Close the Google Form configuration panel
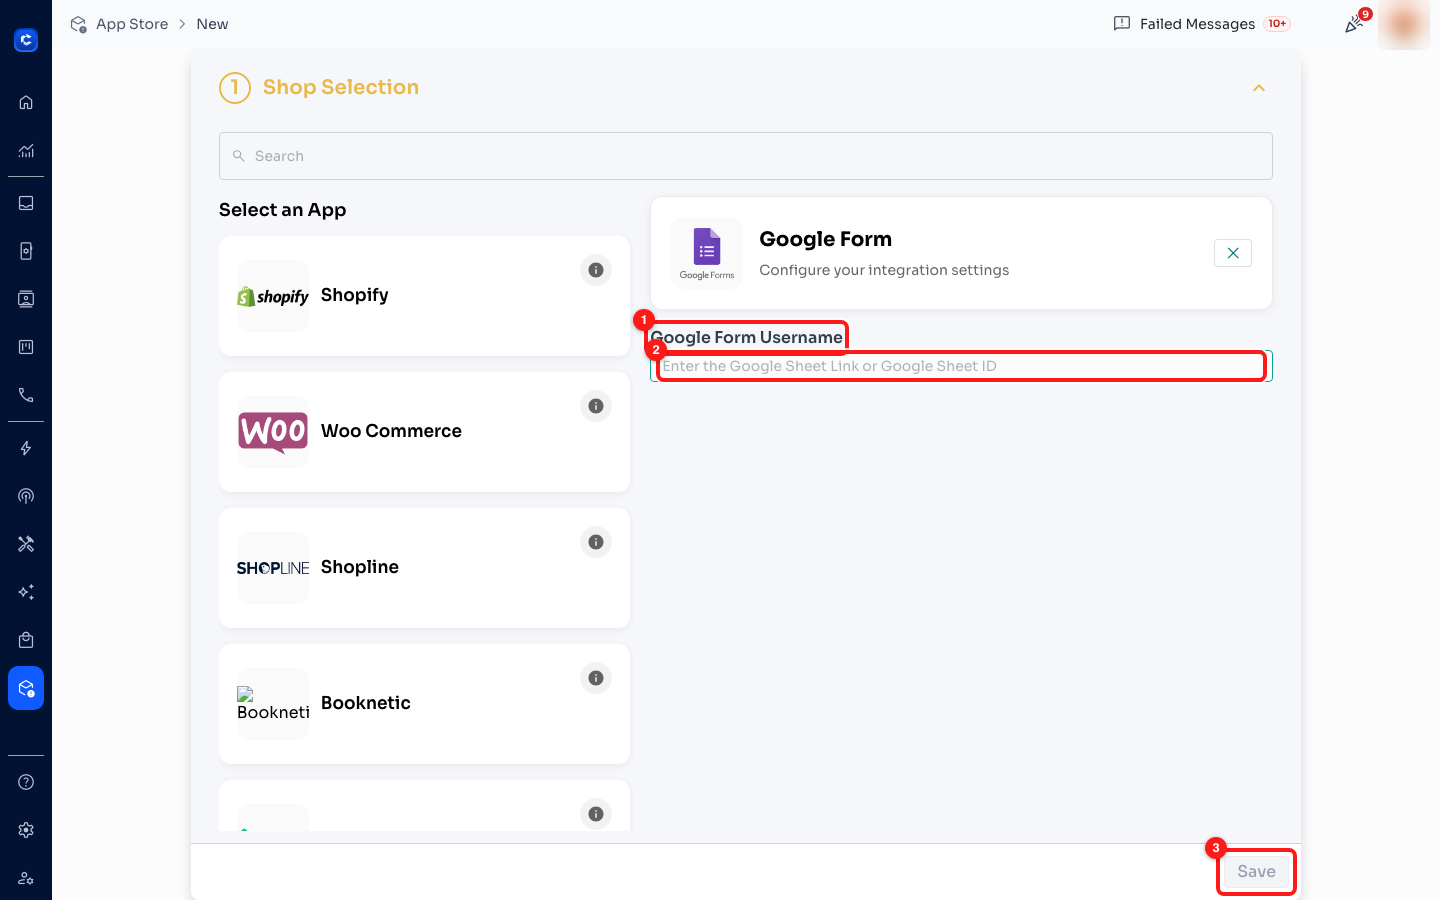The image size is (1440, 900). (1233, 253)
